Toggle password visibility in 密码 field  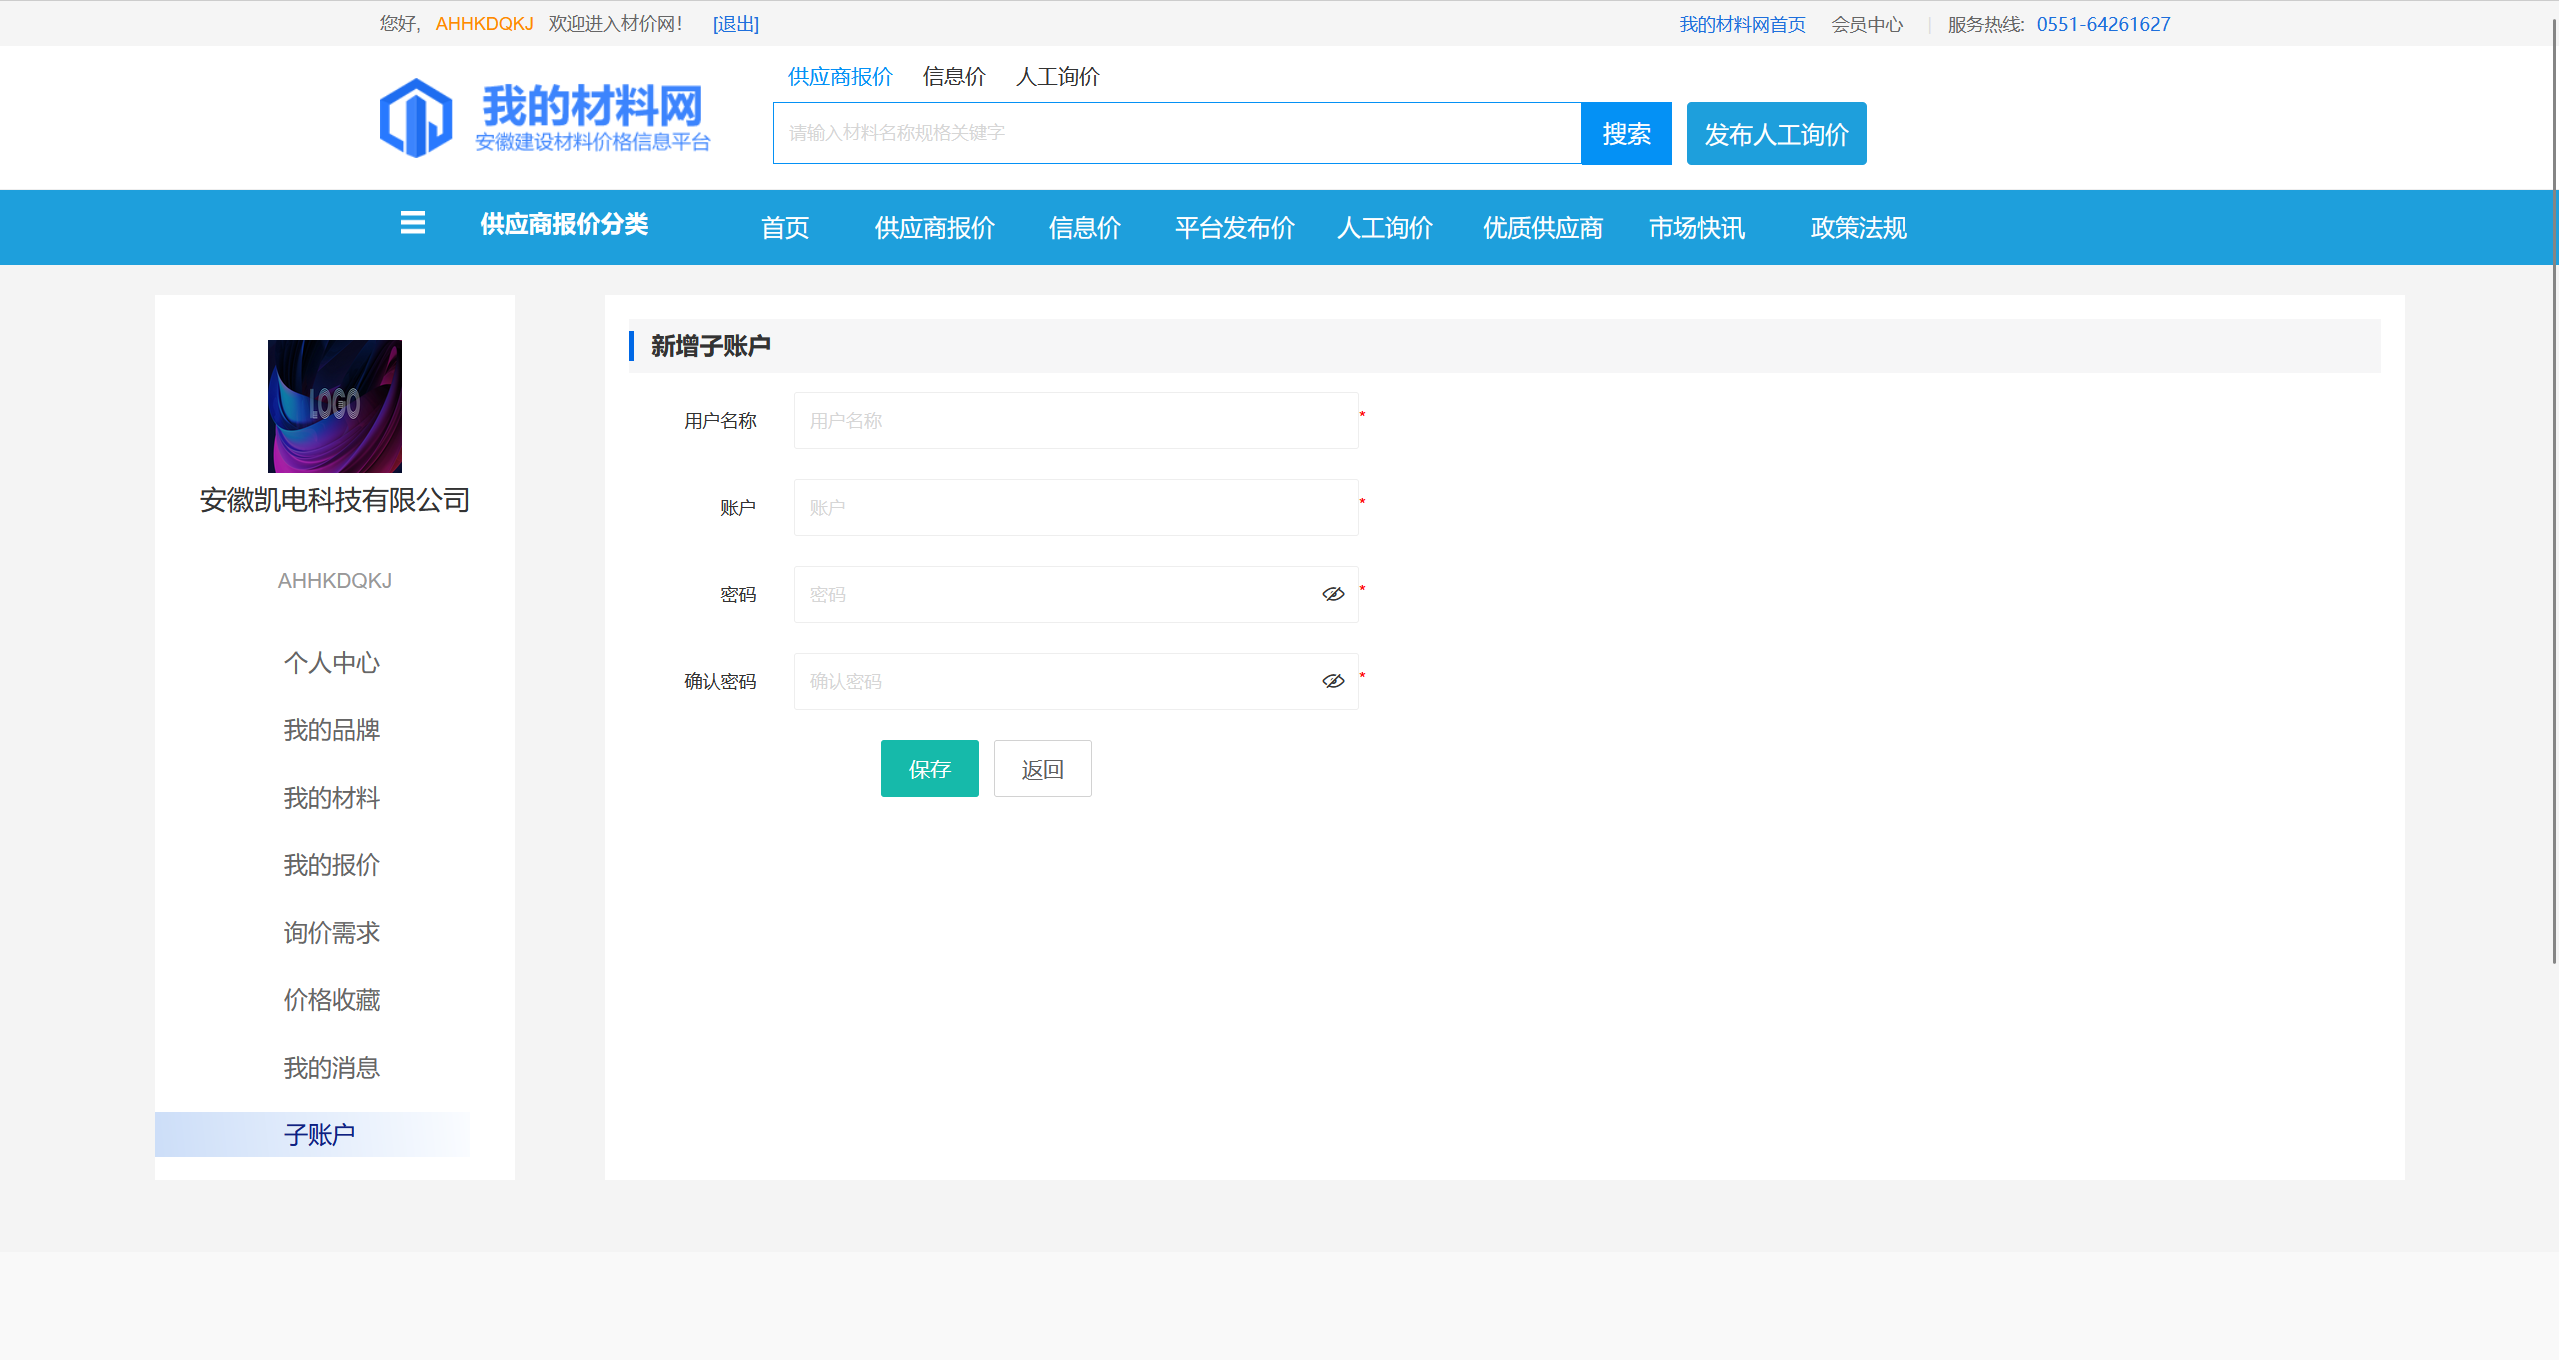click(1332, 594)
